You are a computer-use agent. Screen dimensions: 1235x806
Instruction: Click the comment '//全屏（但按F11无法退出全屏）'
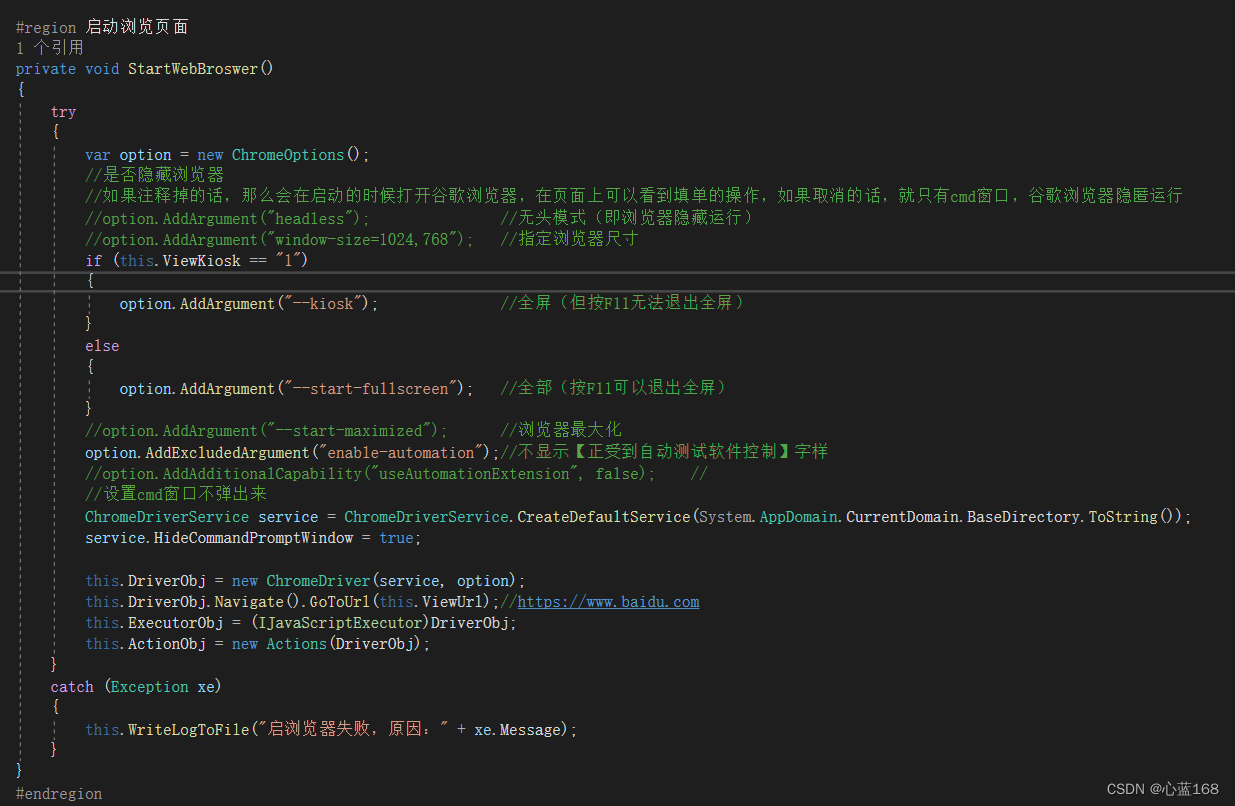(625, 303)
